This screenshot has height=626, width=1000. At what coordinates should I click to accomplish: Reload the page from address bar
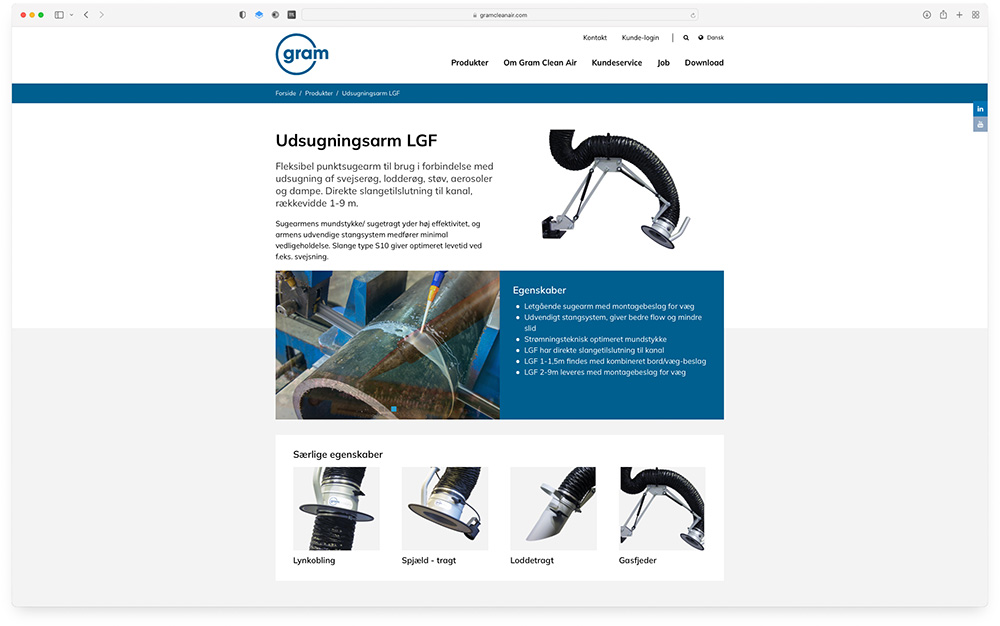(x=693, y=15)
